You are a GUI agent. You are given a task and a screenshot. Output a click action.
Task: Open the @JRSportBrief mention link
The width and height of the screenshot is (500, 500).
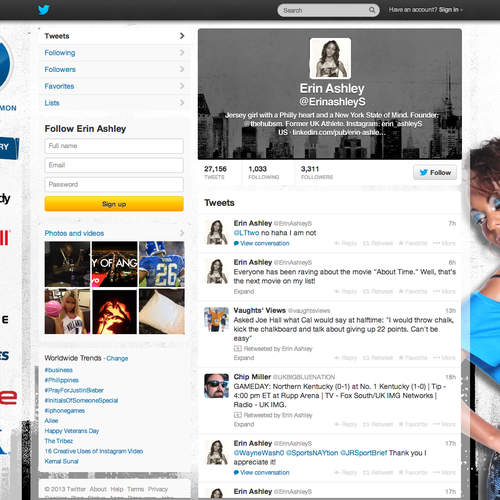pyautogui.click(x=363, y=453)
